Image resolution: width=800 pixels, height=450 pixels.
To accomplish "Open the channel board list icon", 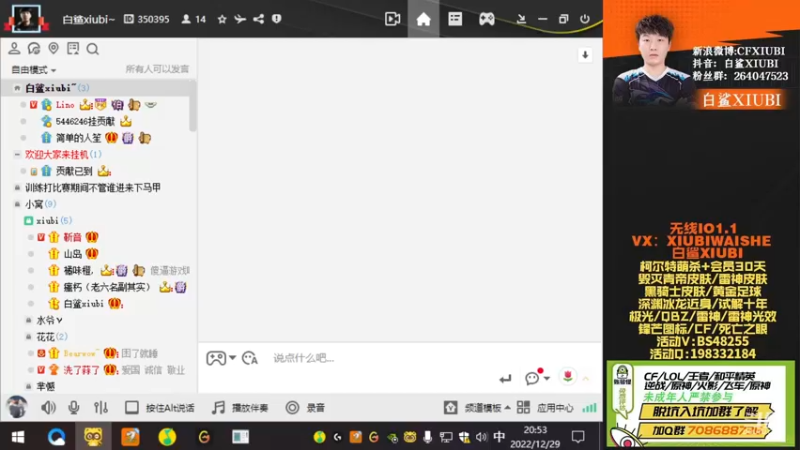I will tap(455, 19).
